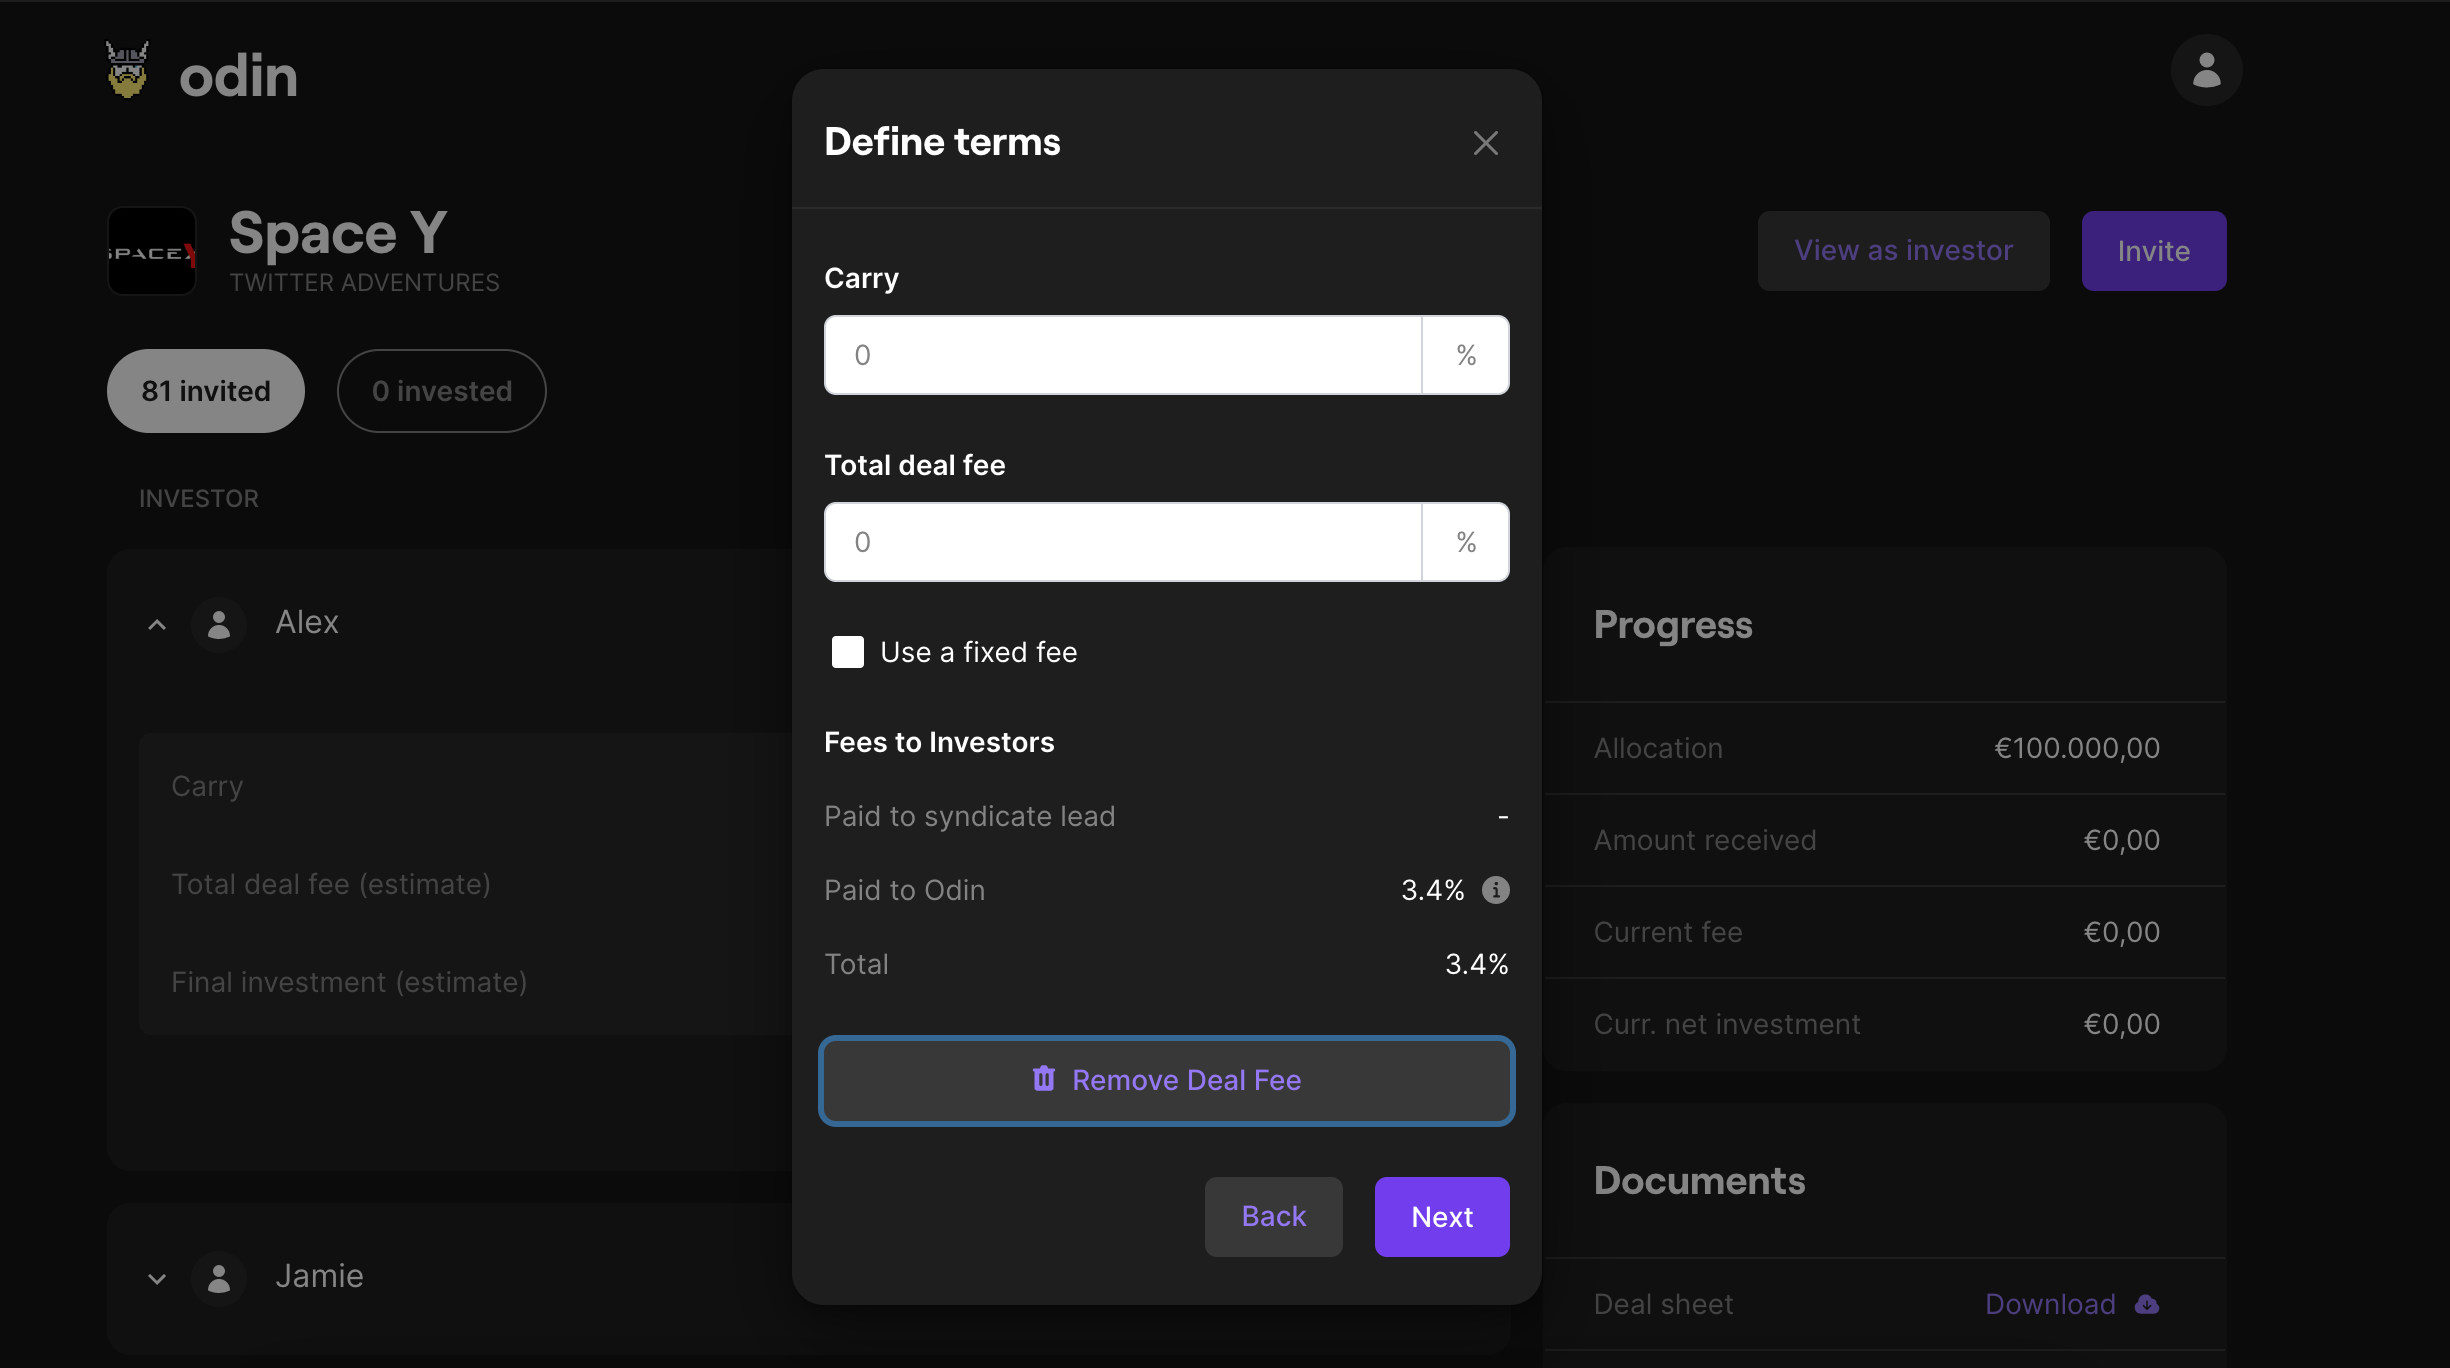Click the trash icon in Remove Deal Fee
This screenshot has height=1368, width=2450.
coord(1043,1078)
